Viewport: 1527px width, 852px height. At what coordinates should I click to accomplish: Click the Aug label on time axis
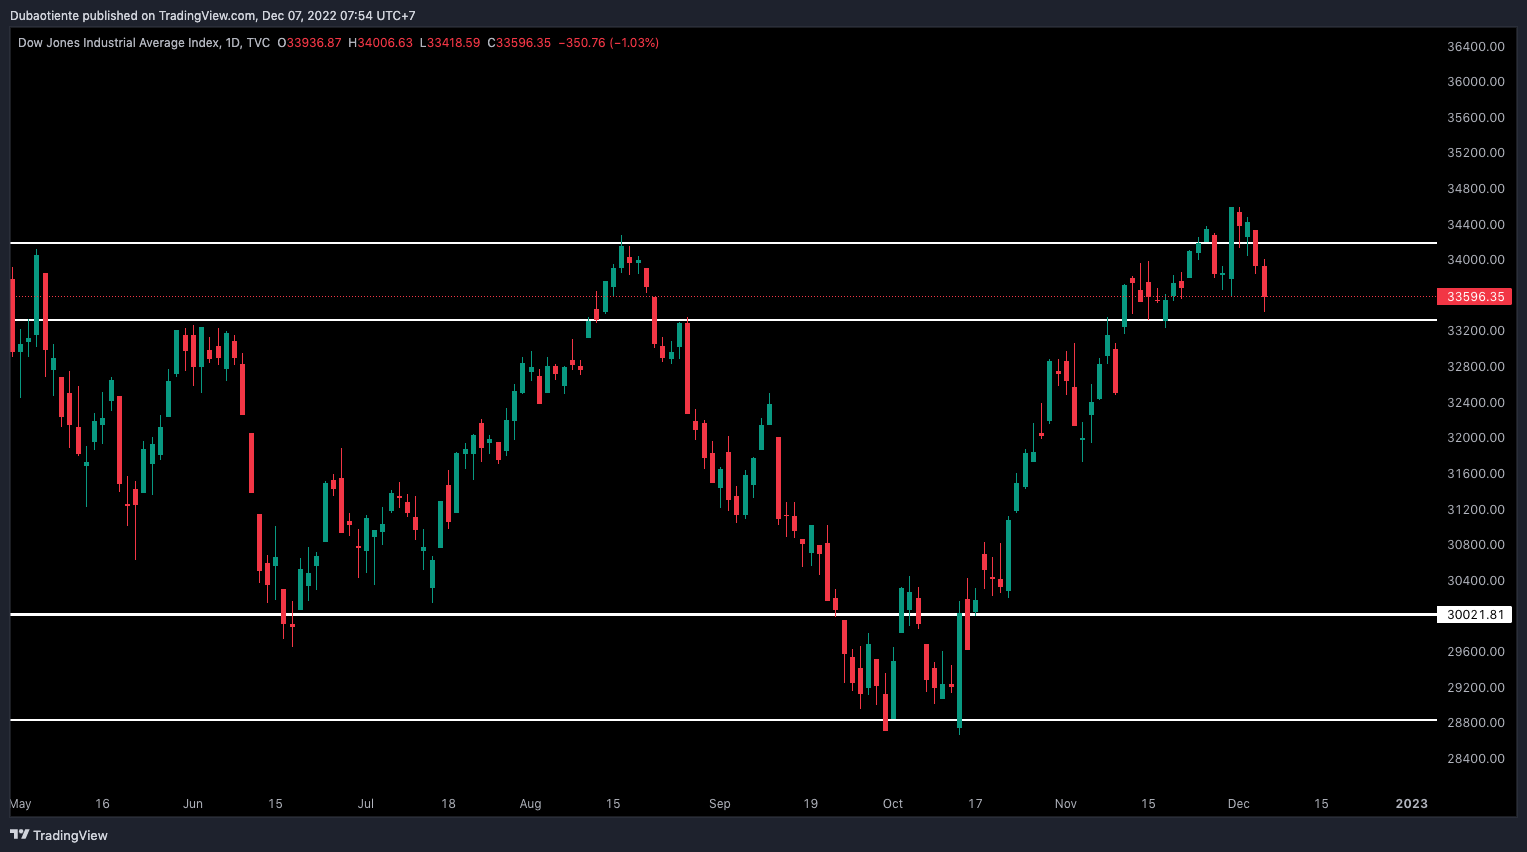click(530, 804)
